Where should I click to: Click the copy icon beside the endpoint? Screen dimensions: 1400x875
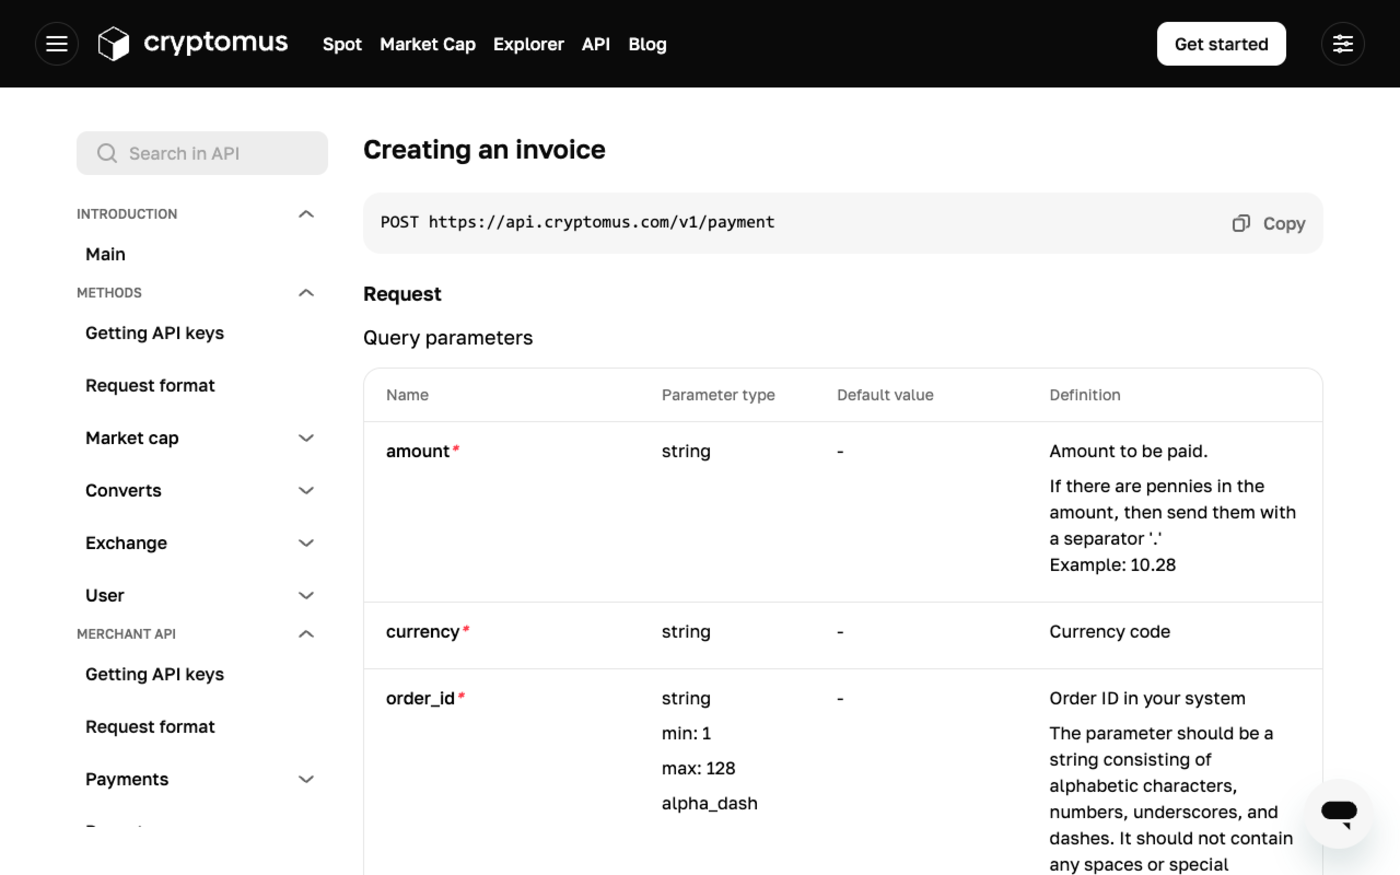(x=1241, y=223)
